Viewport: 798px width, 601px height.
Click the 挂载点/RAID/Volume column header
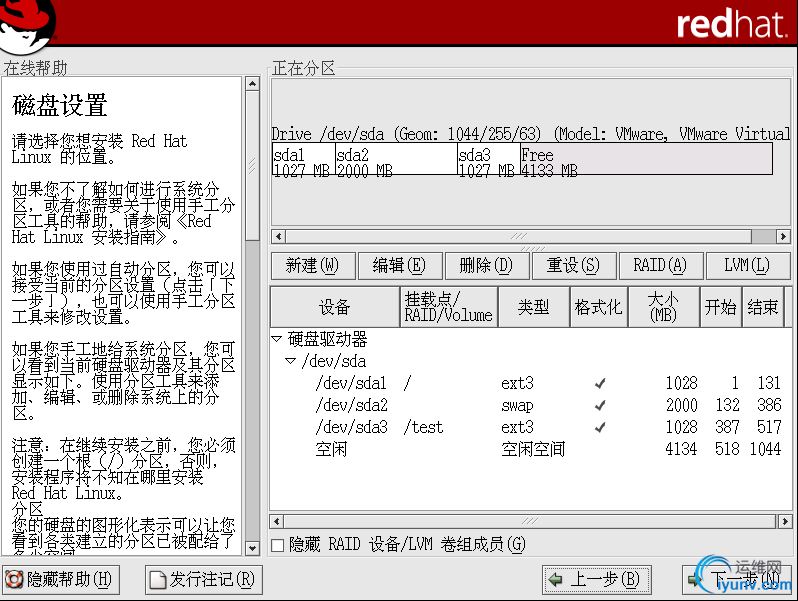[448, 307]
